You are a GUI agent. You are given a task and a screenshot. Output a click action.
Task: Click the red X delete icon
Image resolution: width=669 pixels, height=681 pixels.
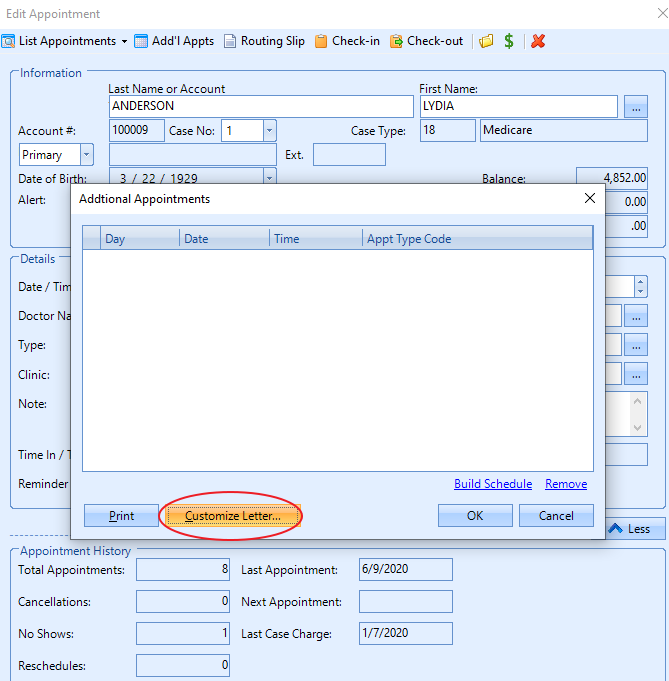[538, 41]
